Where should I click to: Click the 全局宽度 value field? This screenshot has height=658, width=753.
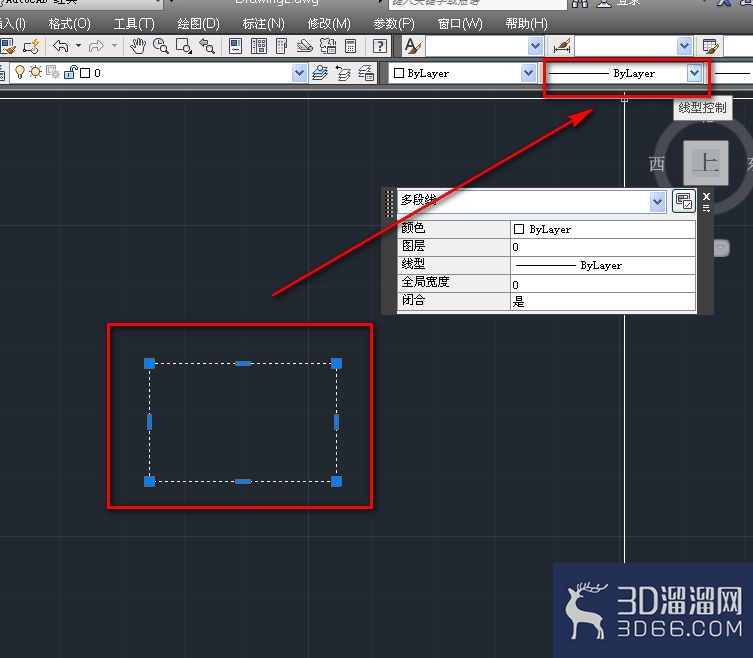(x=603, y=284)
